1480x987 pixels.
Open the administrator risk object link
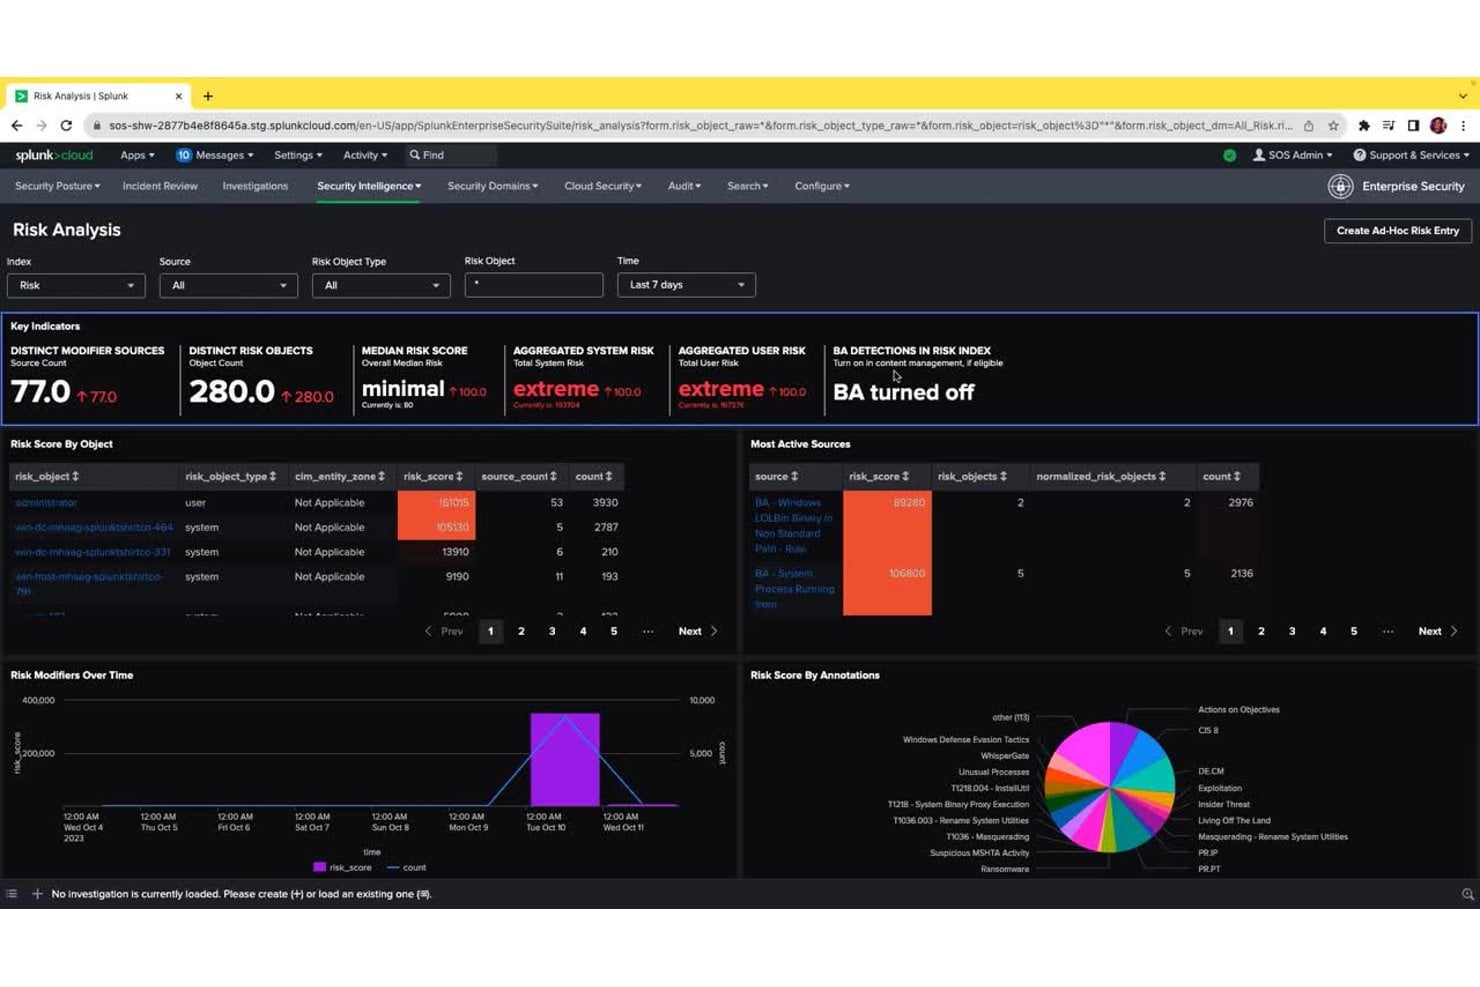(x=46, y=503)
